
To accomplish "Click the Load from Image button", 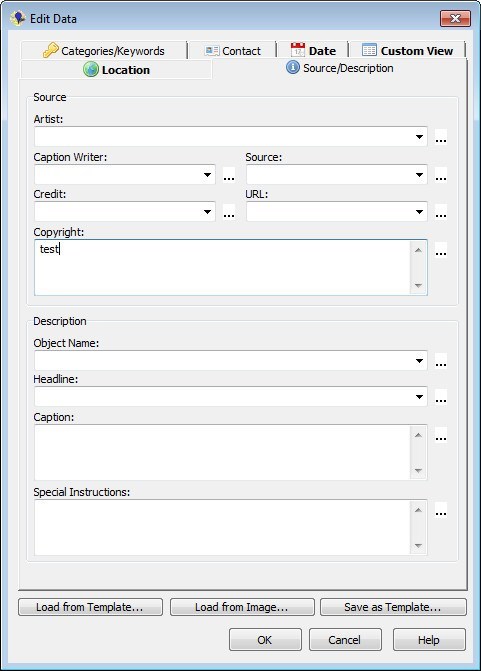I will pyautogui.click(x=242, y=607).
